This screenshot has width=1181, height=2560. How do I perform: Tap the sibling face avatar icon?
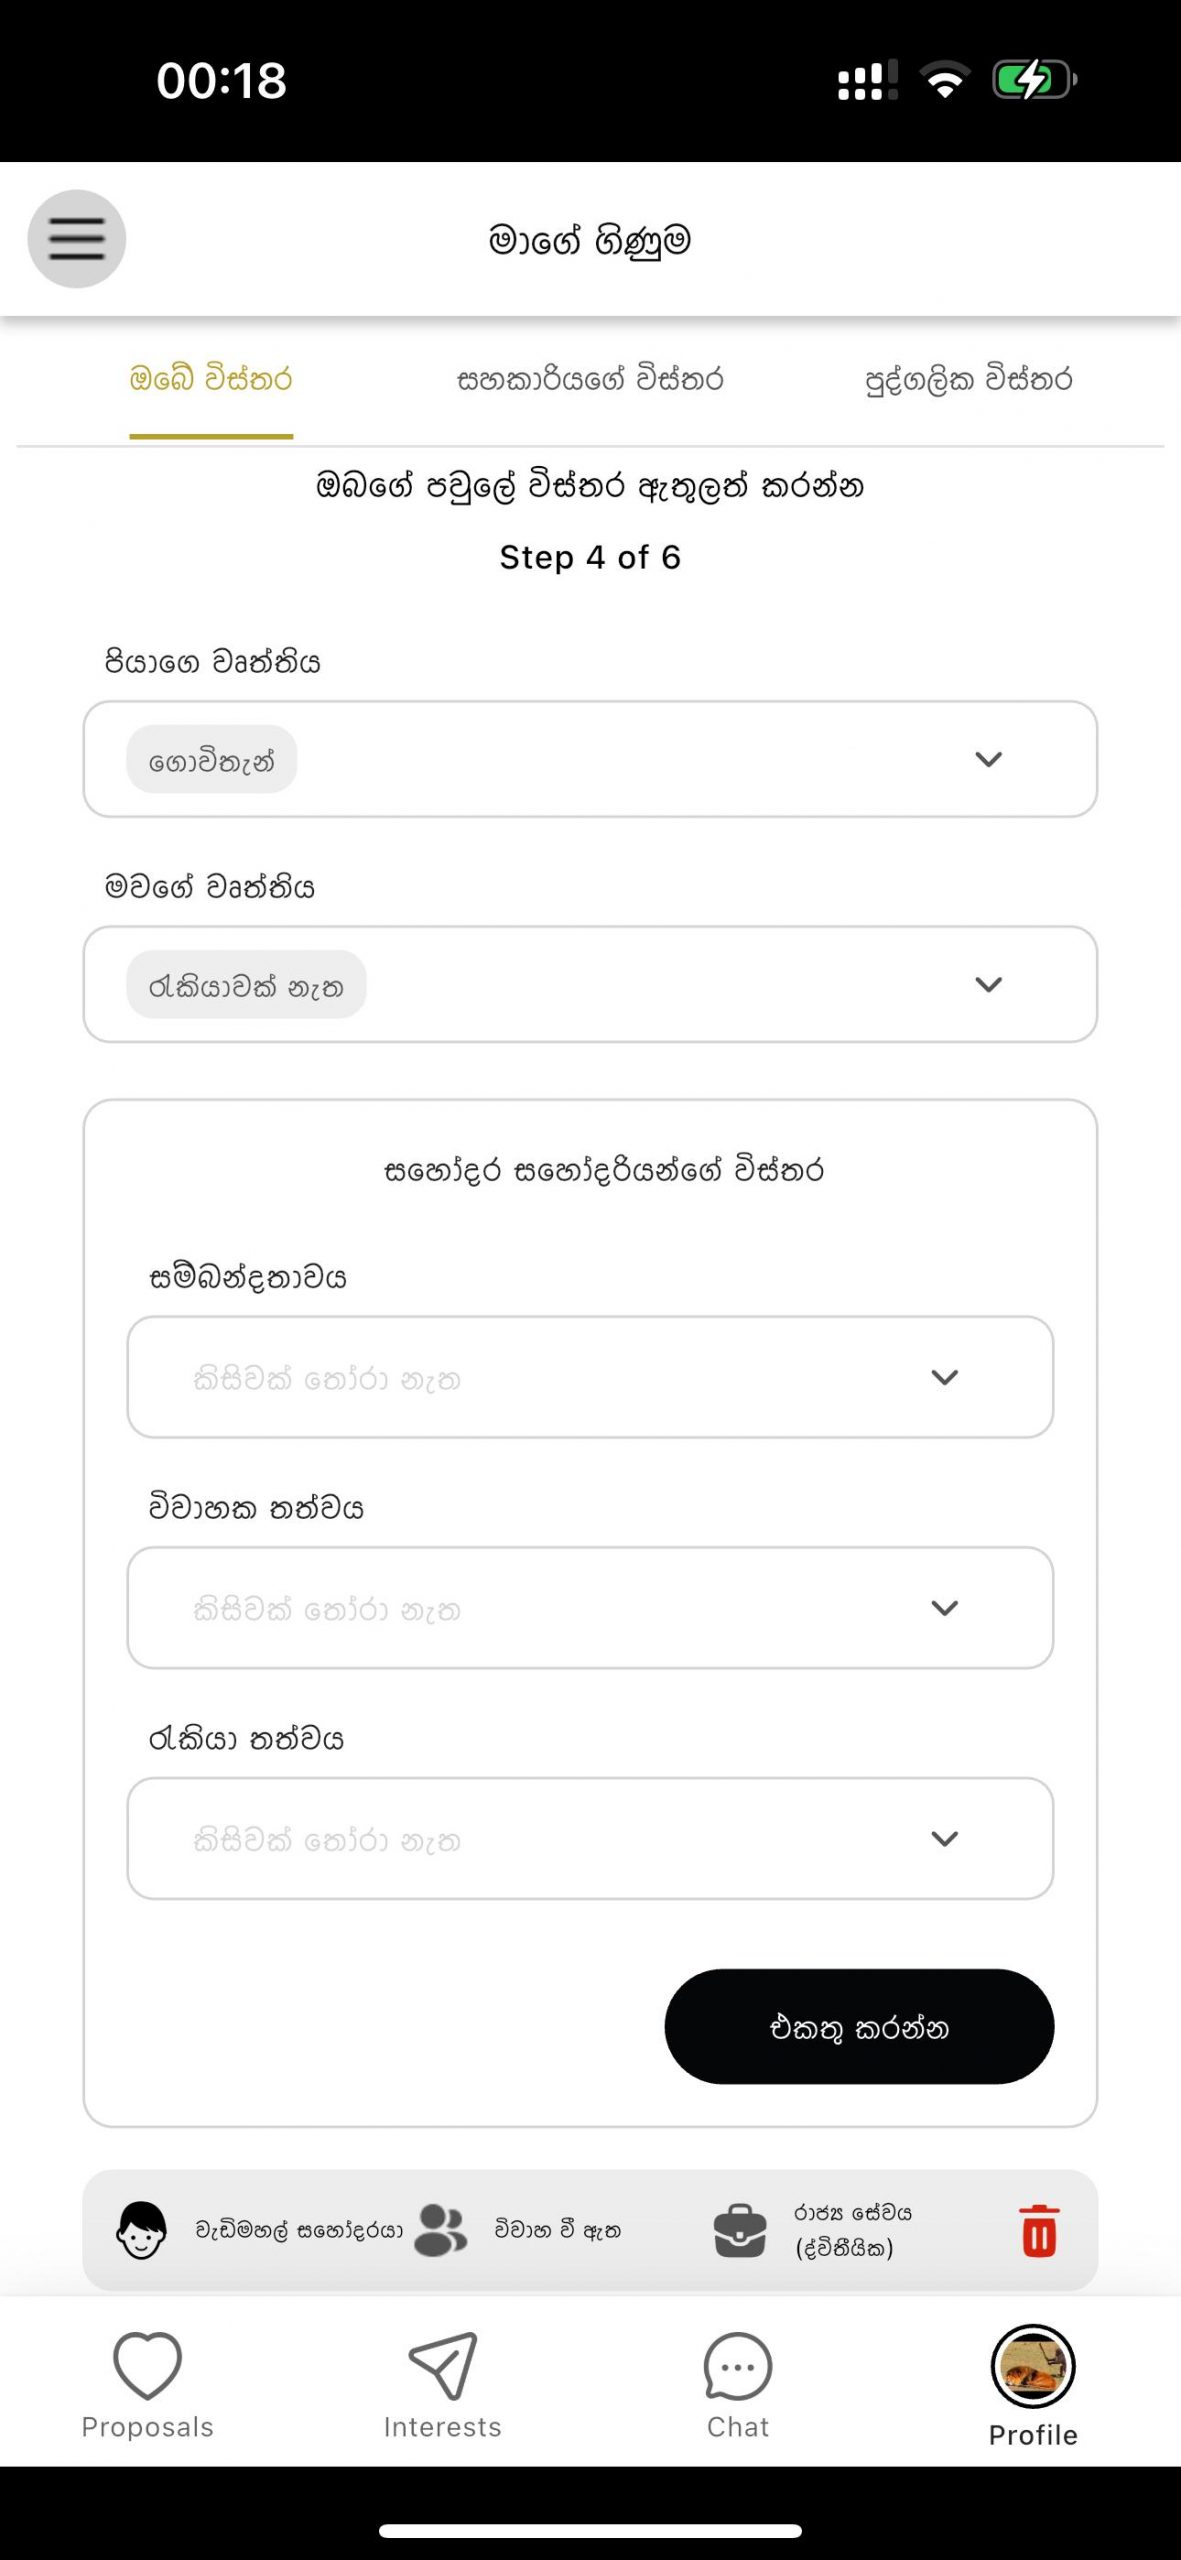pos(141,2230)
